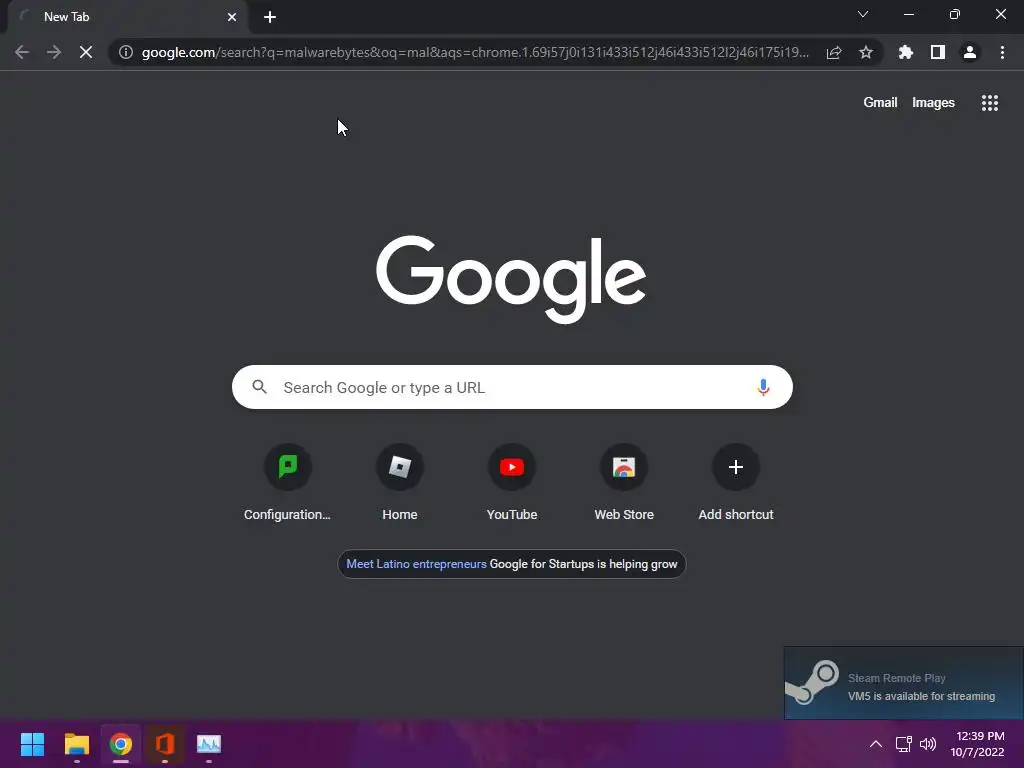Go back to the previous page
Screen dimensions: 1024x768
tap(22, 52)
